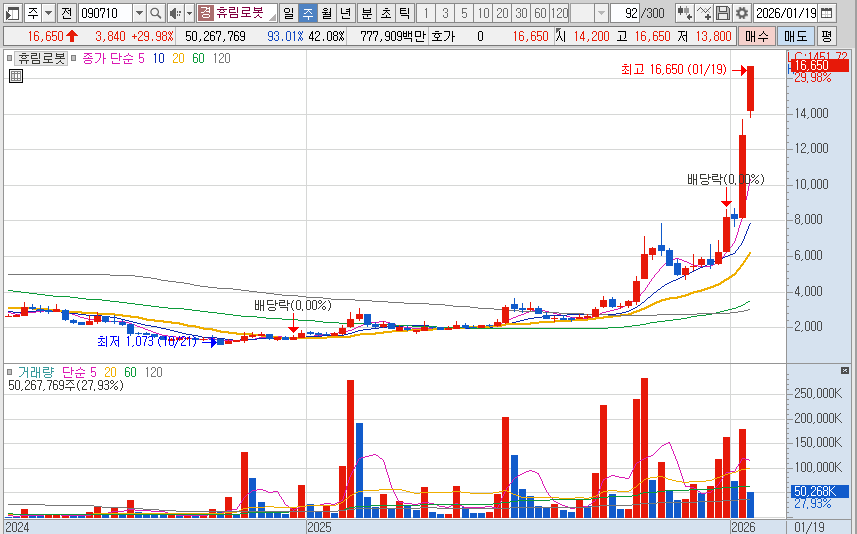Select the 5 interval button
Viewport: 857px width, 534px height.
465,13
